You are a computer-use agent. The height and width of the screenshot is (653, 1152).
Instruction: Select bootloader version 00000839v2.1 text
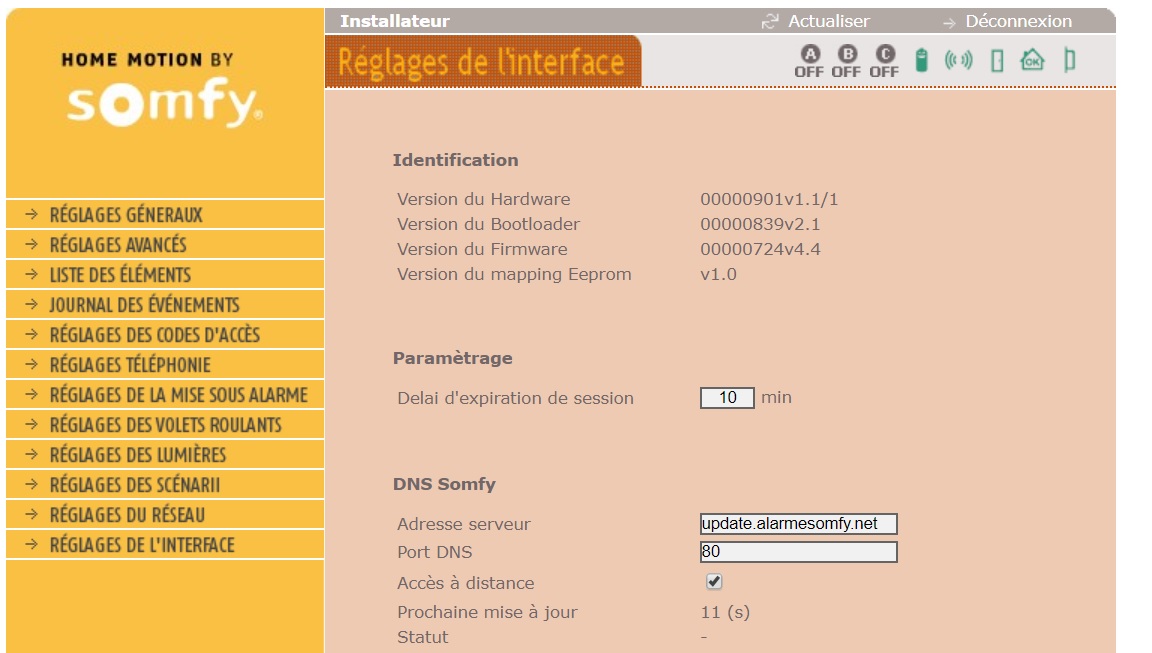pos(760,224)
